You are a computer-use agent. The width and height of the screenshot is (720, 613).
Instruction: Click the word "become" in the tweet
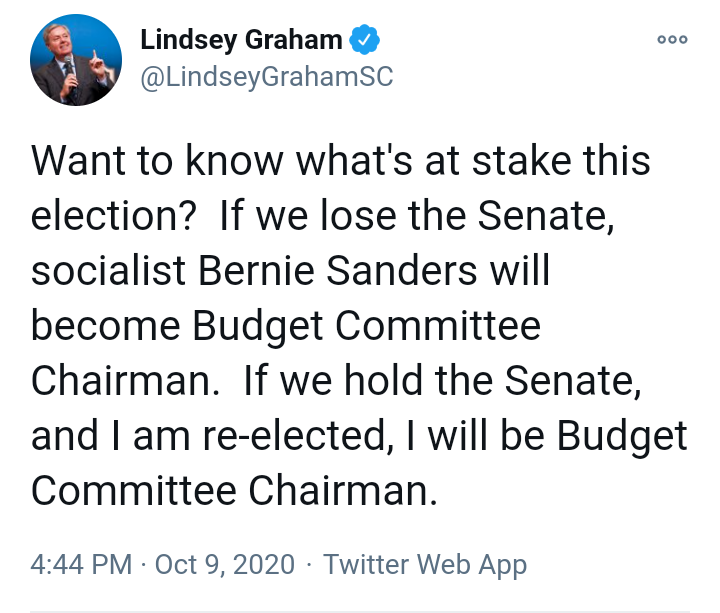[104, 327]
